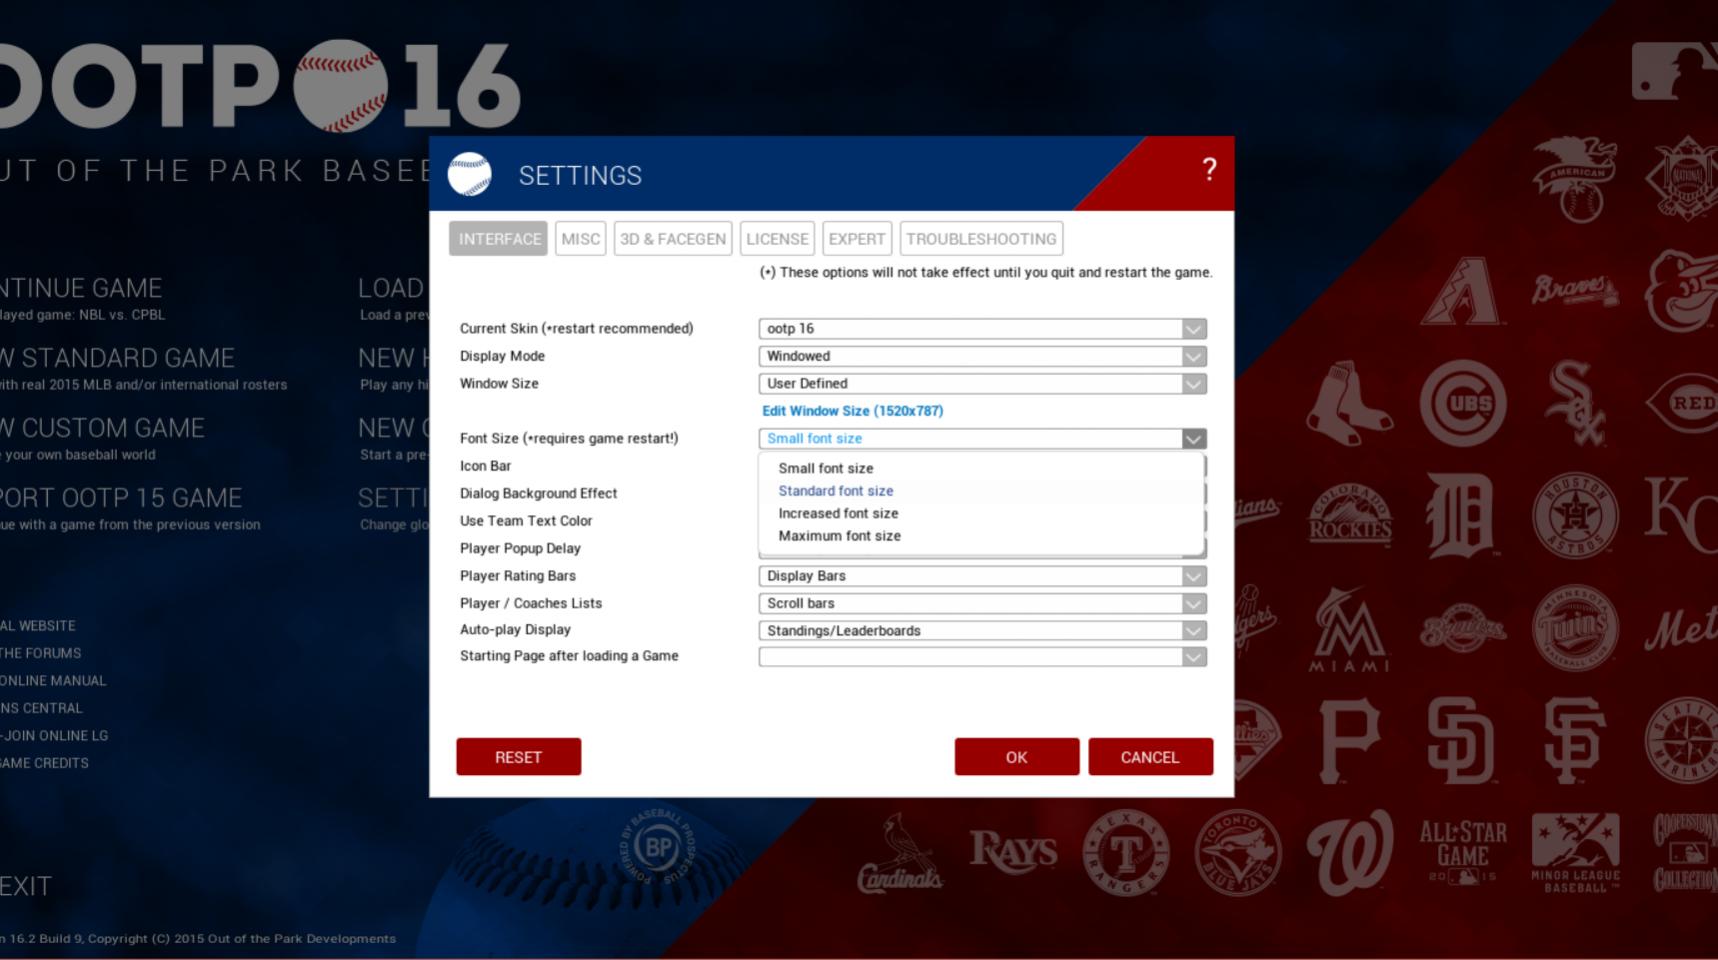Click the Arizona Diamondbacks logo
Viewport: 1718px width, 960px height.
tap(1462, 291)
